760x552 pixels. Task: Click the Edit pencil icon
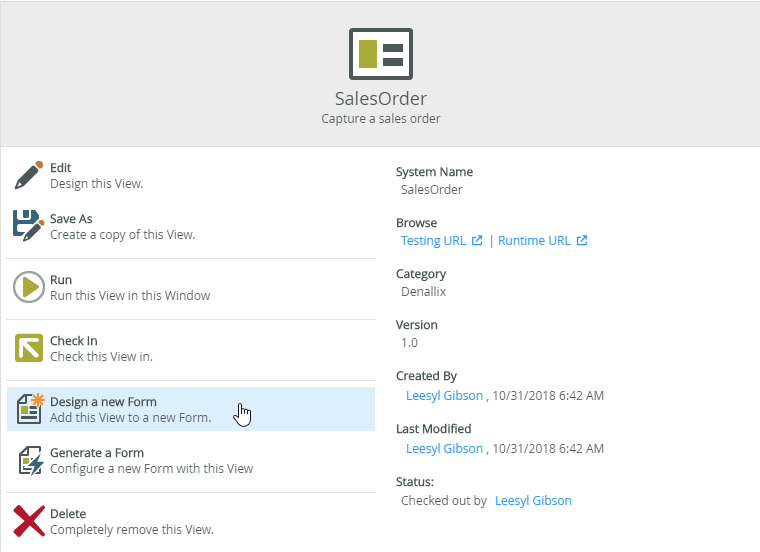[x=29, y=175]
